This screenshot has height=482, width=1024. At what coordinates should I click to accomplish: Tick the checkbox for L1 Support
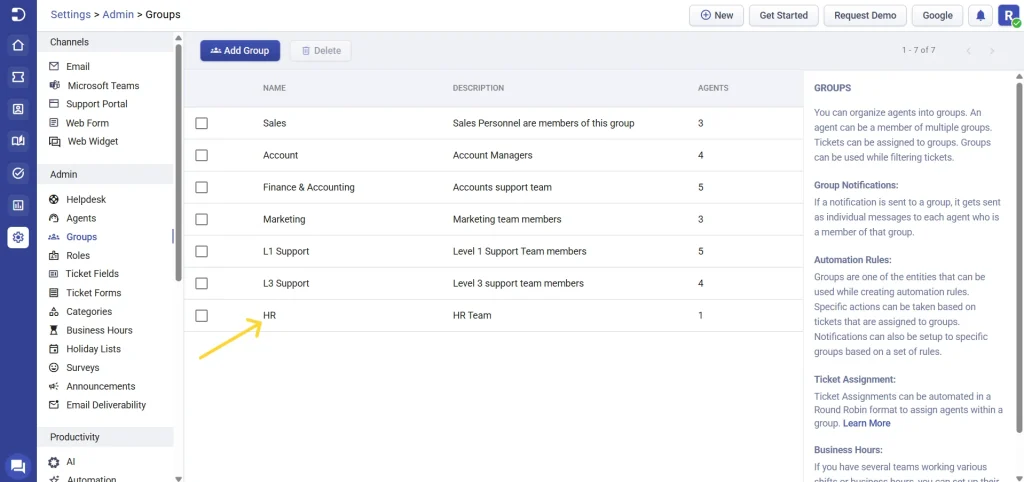(x=202, y=251)
